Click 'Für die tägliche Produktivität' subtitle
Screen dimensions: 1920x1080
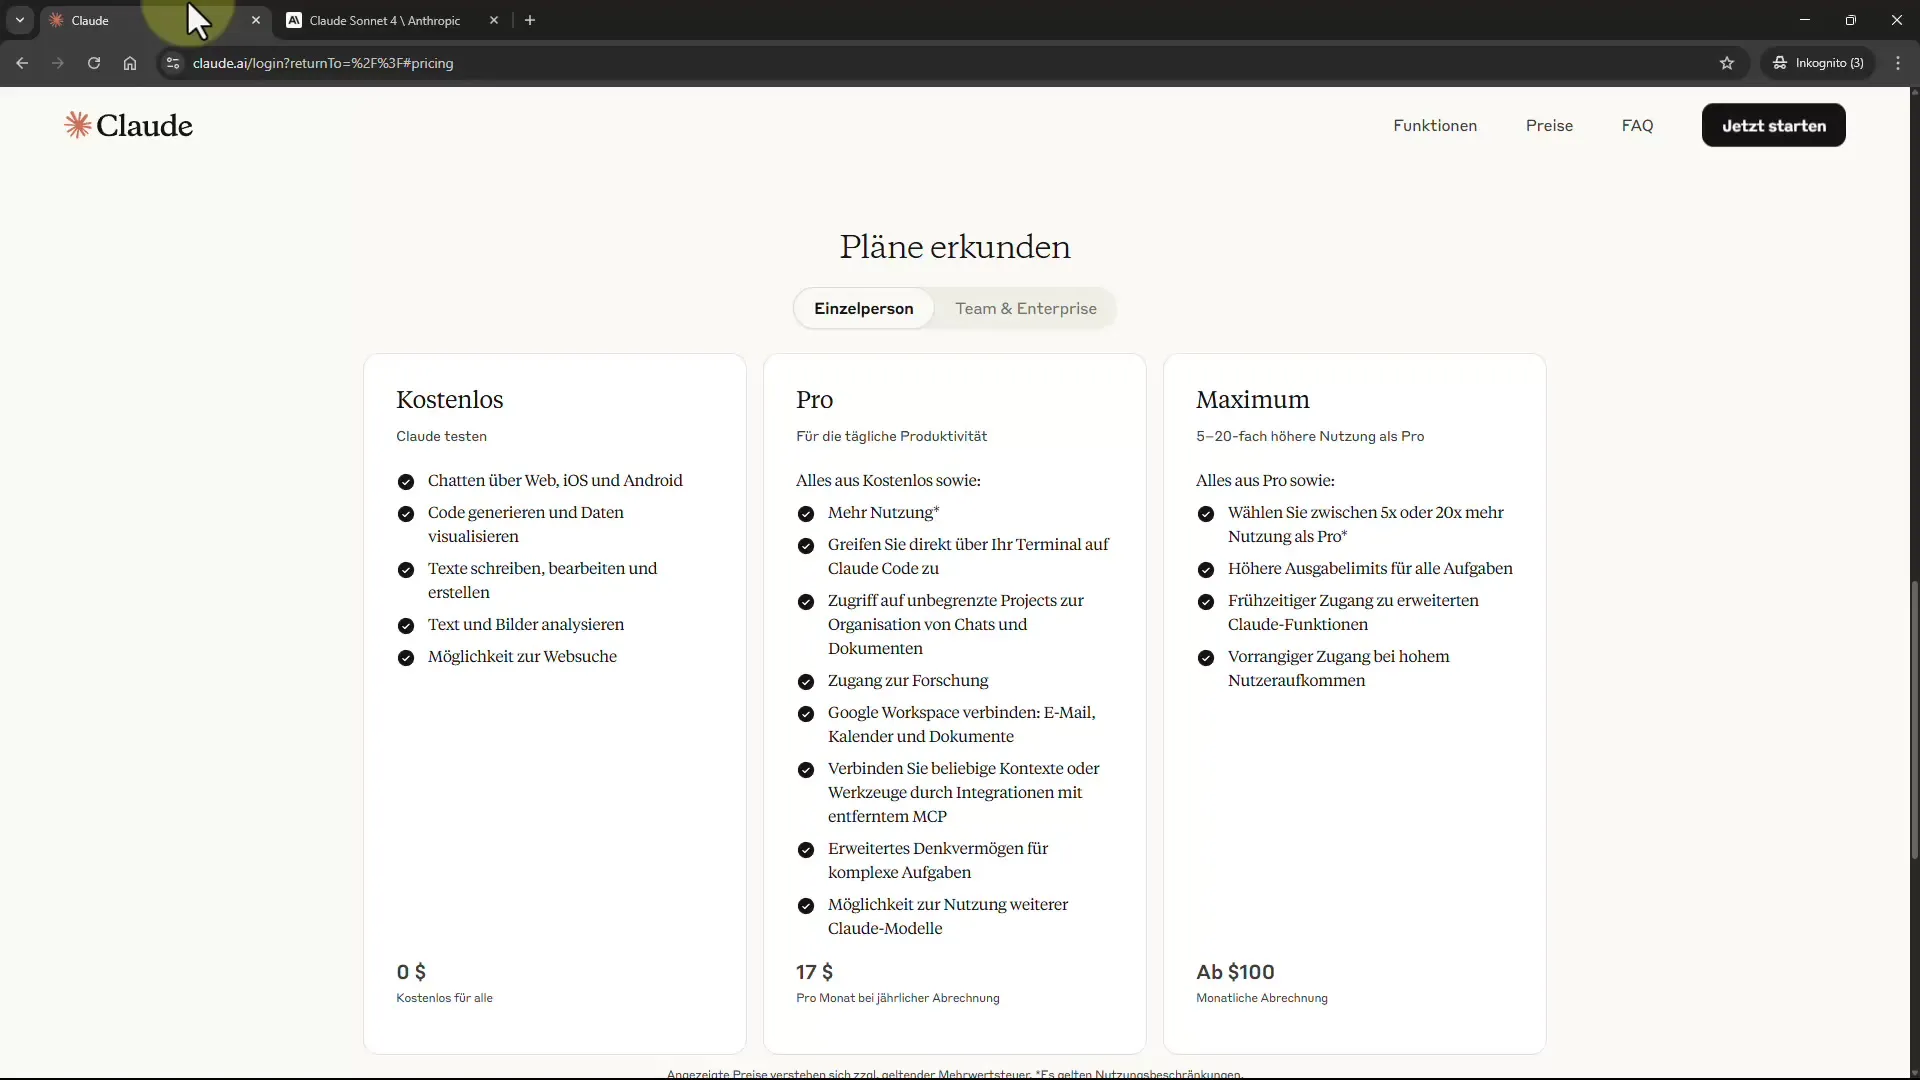pyautogui.click(x=891, y=436)
